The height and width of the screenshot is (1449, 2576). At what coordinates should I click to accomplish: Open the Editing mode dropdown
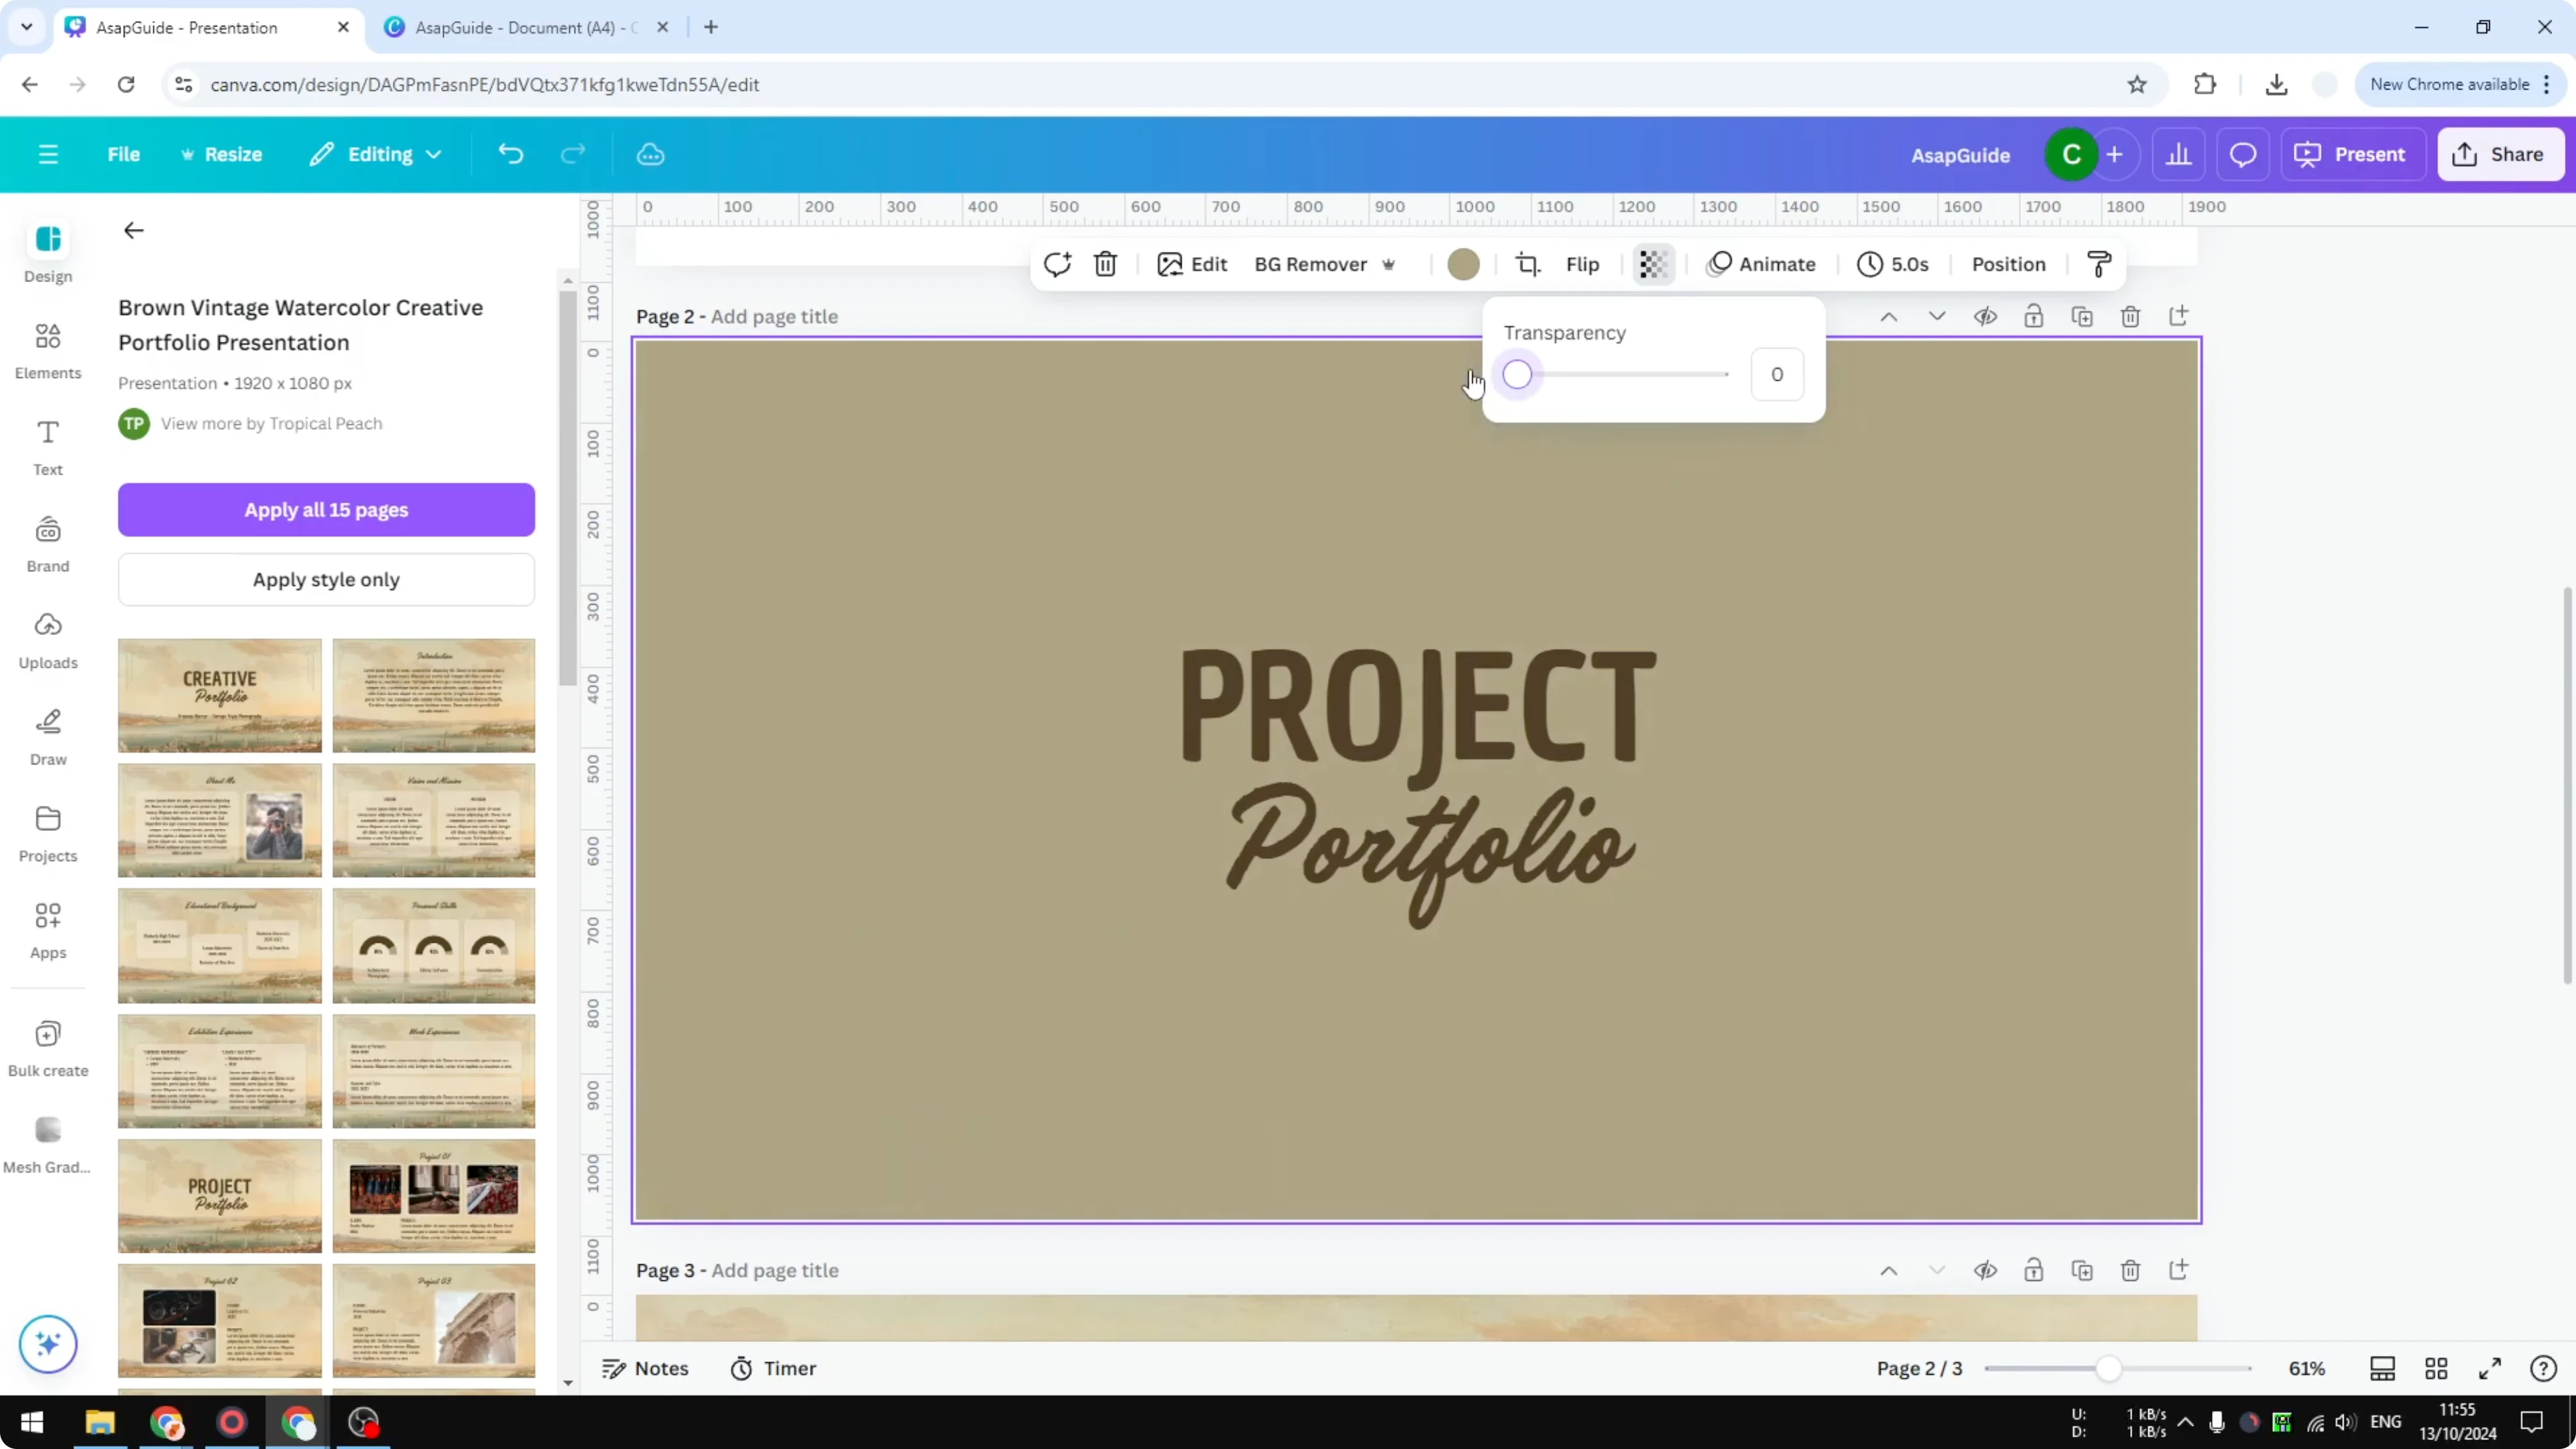[376, 154]
